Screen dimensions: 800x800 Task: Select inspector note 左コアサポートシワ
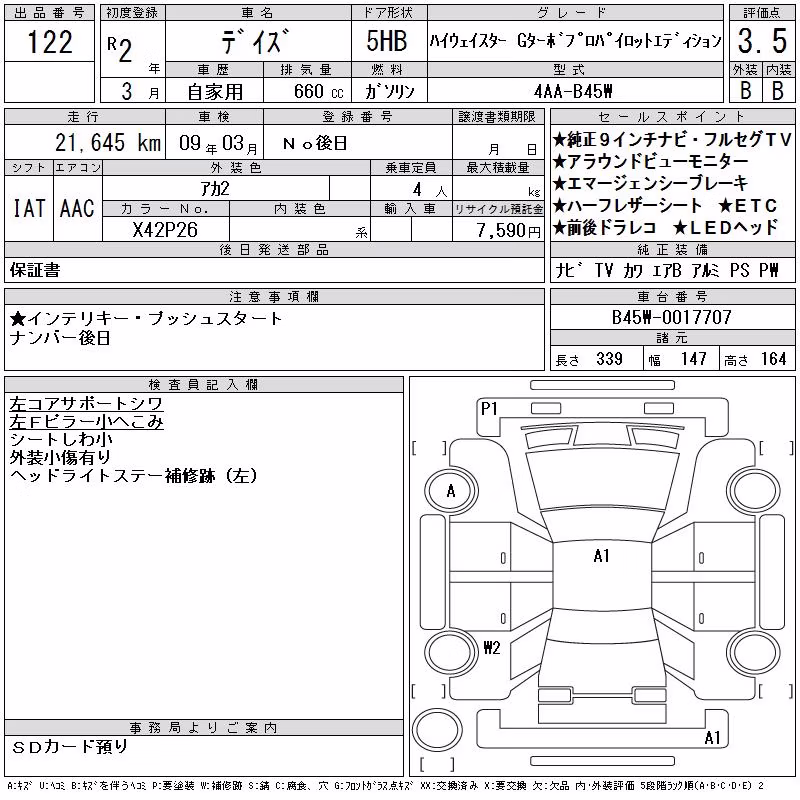click(86, 404)
